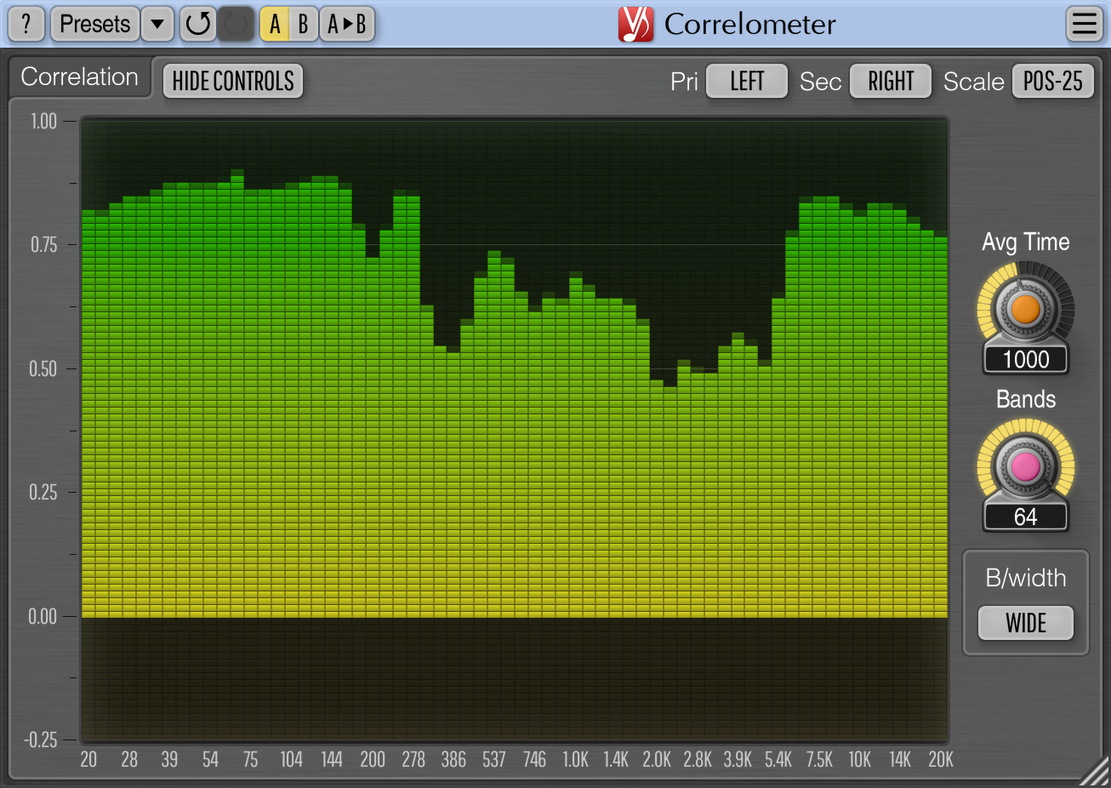Select the Correlation tab
The height and width of the screenshot is (788, 1111).
click(79, 76)
